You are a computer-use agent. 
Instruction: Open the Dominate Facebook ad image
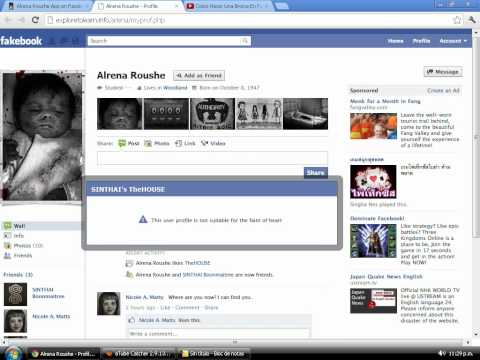(373, 241)
